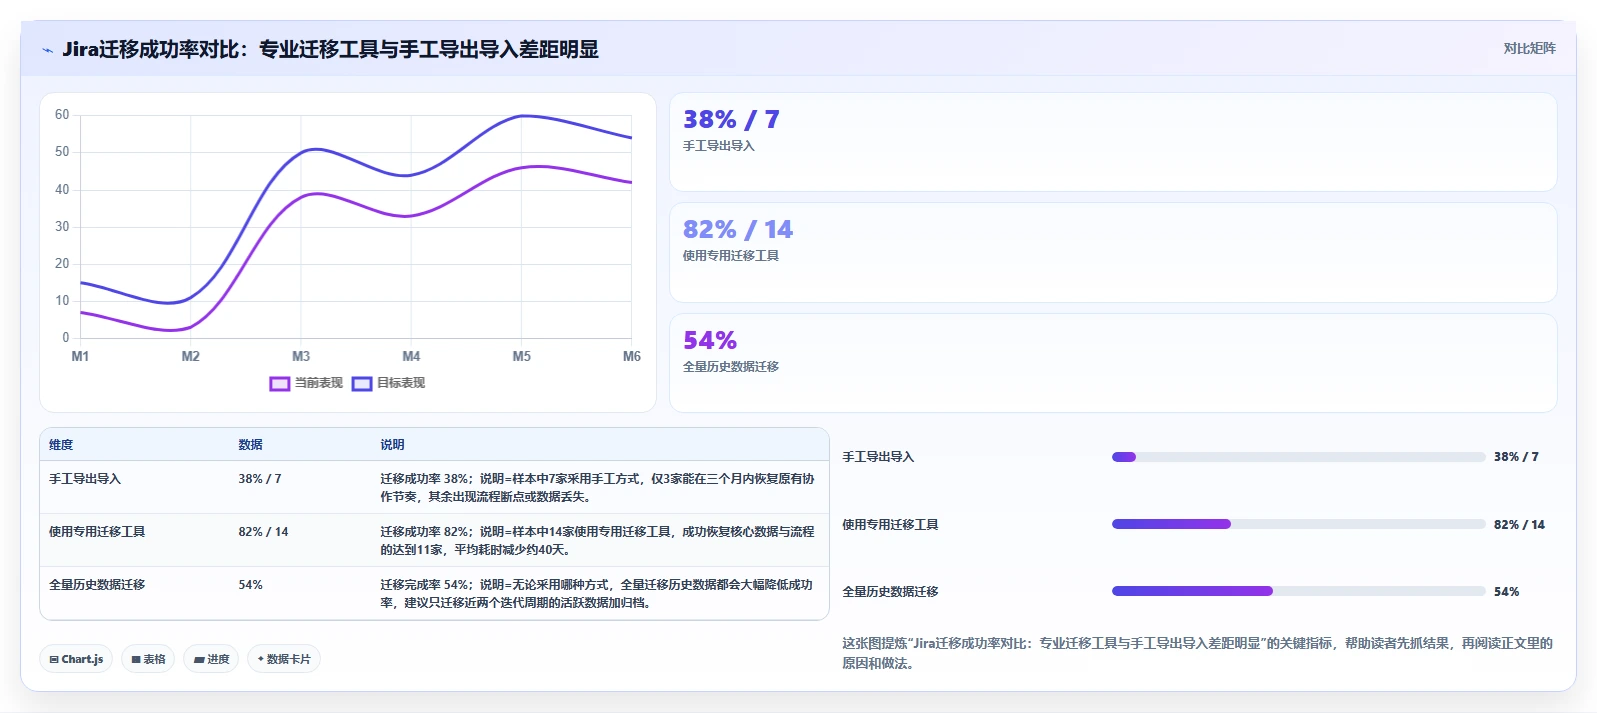Image resolution: width=1597 pixels, height=713 pixels.
Task: Click the M2 axis label on chart
Action: coord(191,356)
